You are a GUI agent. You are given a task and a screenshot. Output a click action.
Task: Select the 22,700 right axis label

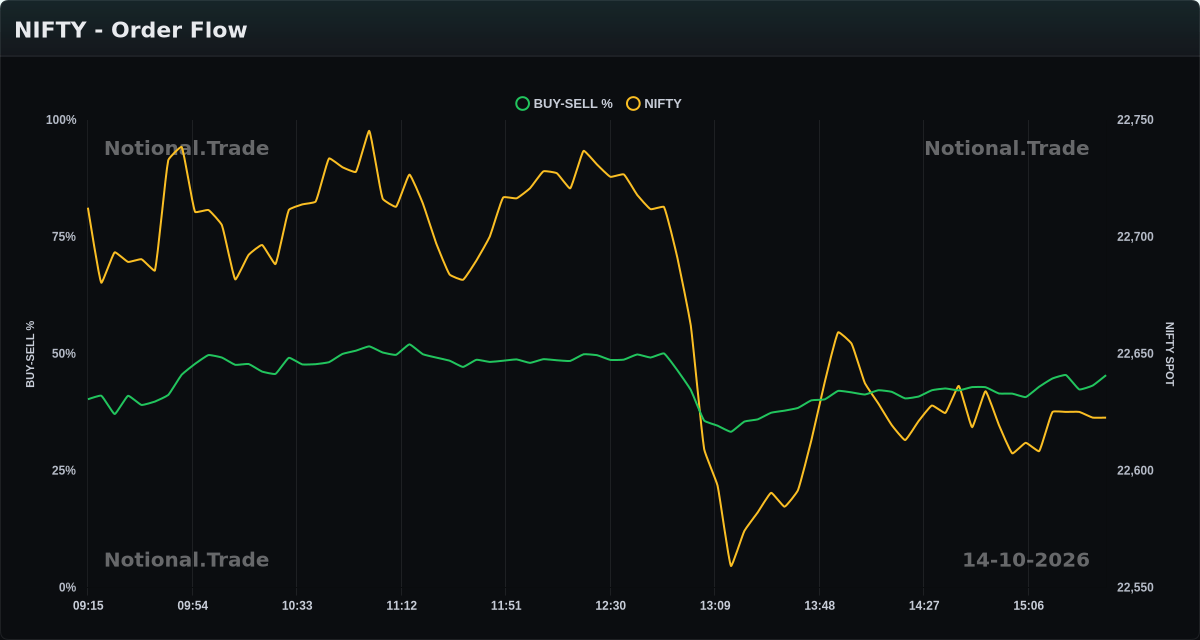click(x=1135, y=237)
